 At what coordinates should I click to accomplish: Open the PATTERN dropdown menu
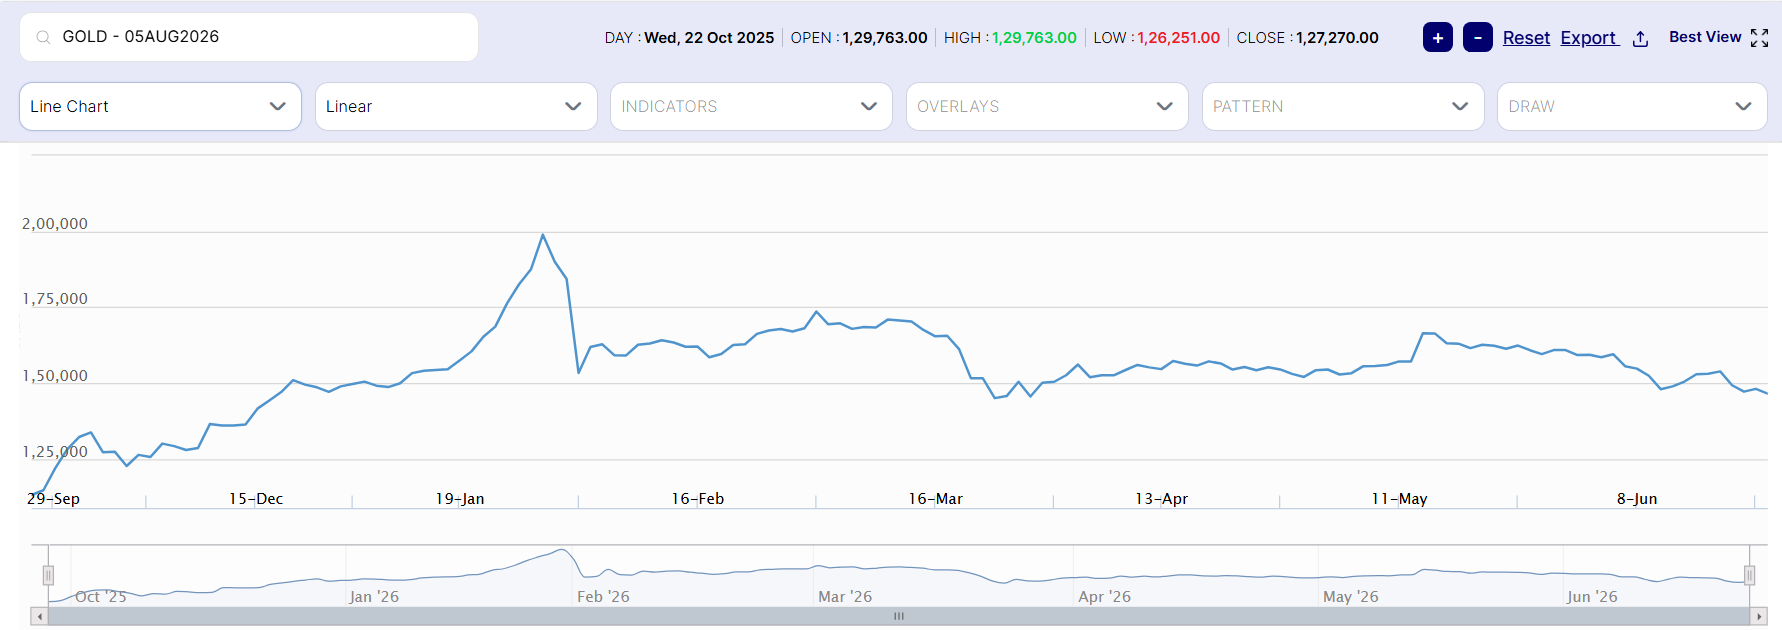[1343, 106]
